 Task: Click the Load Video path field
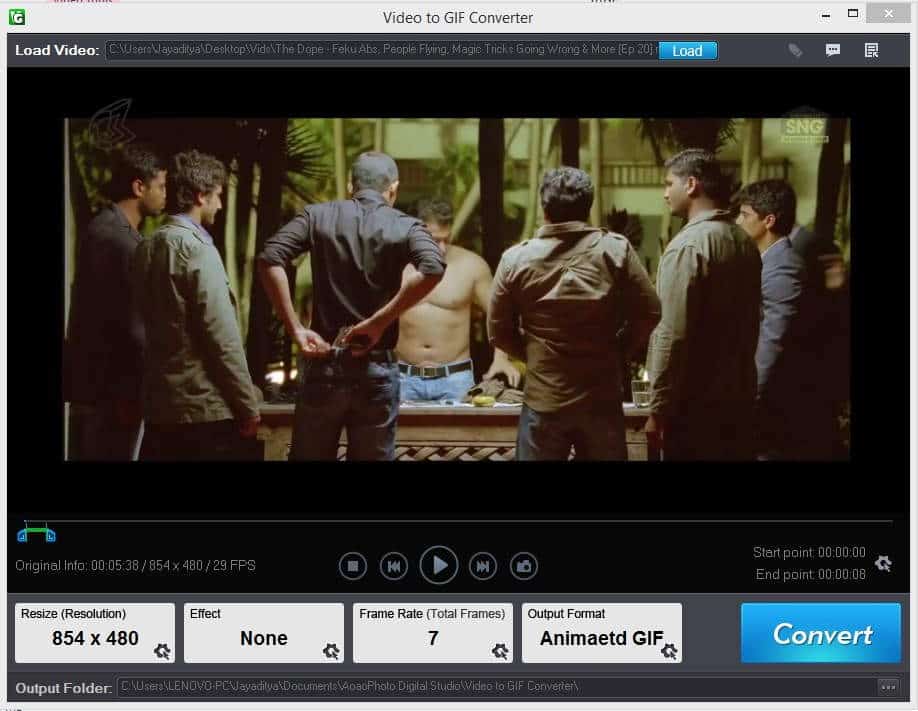(x=382, y=50)
